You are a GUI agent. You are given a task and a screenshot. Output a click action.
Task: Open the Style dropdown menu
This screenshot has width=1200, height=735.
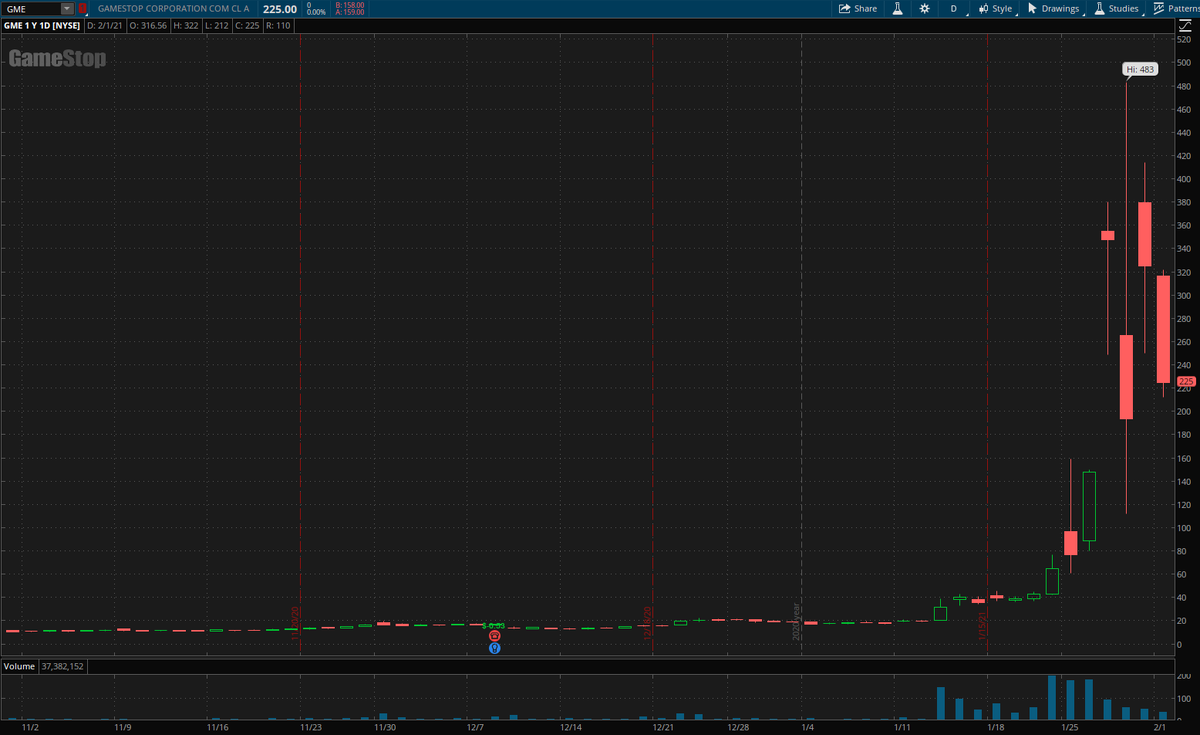tap(995, 8)
